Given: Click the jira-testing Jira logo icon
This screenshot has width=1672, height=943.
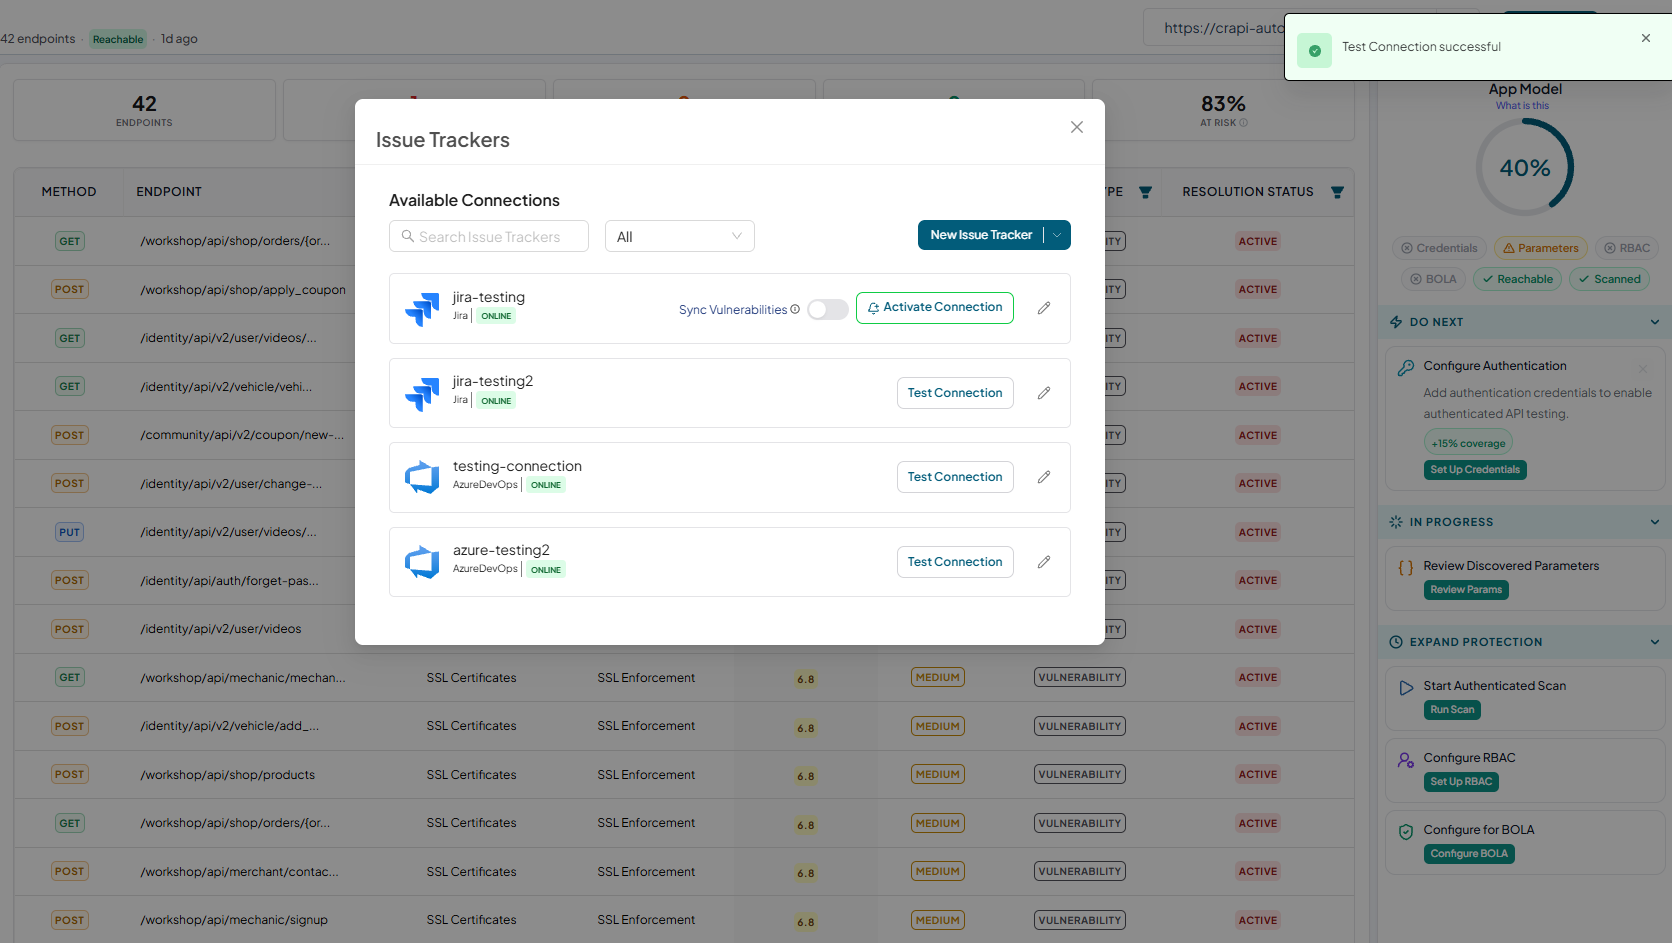Looking at the screenshot, I should pos(422,309).
